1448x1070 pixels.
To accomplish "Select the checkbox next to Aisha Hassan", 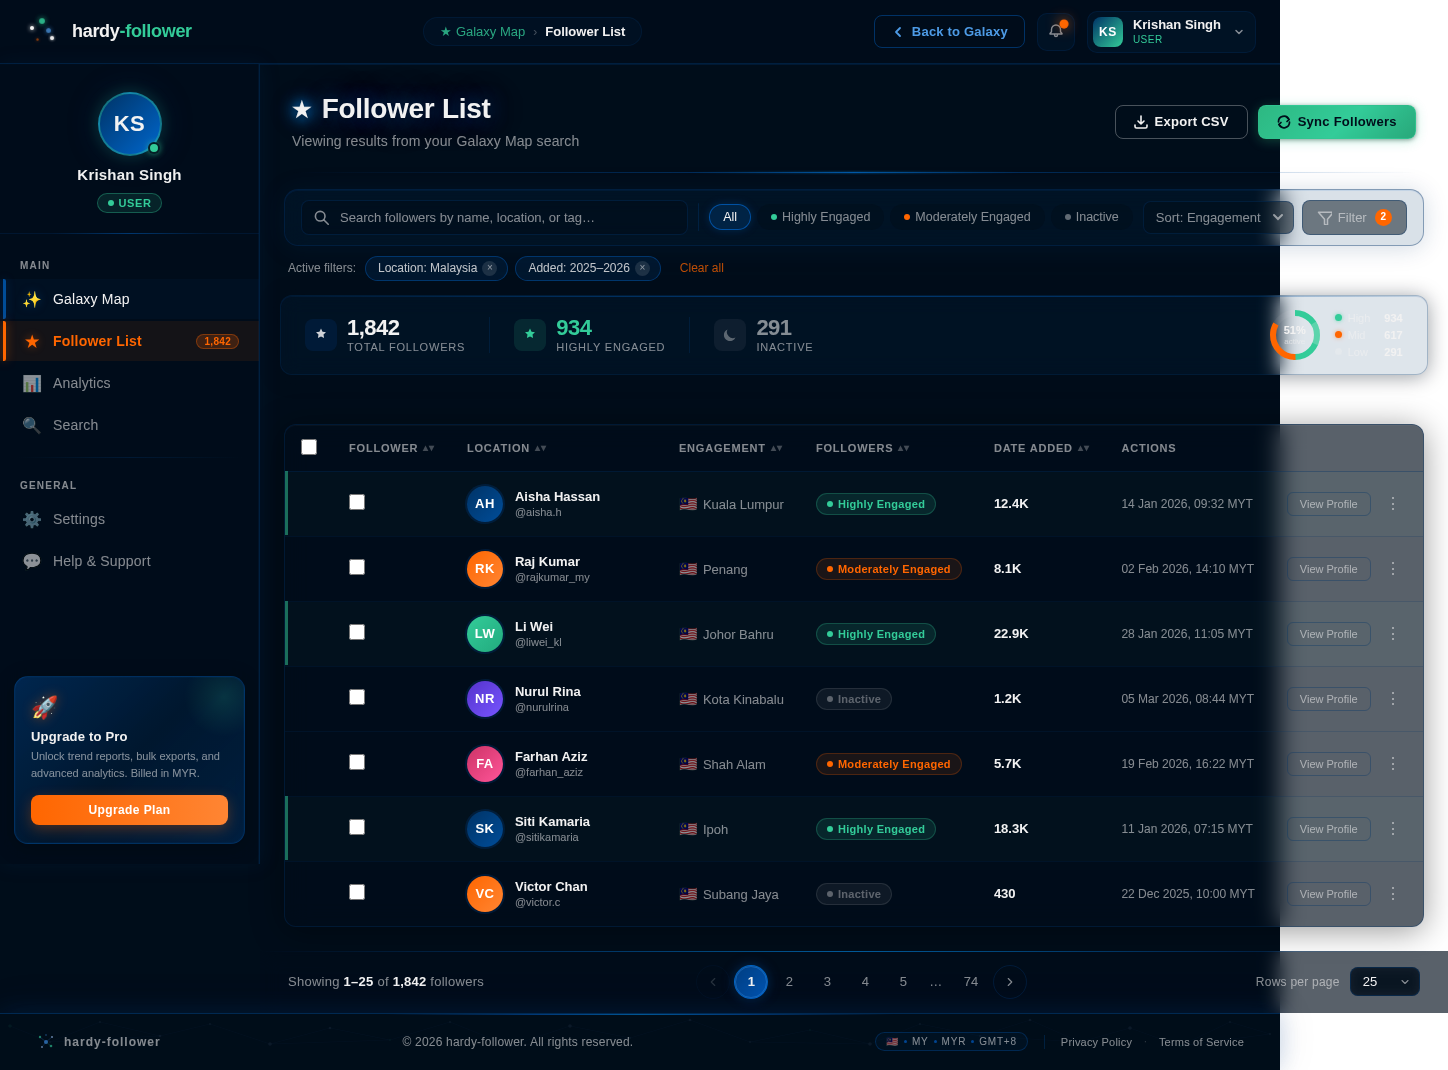I will 357,502.
